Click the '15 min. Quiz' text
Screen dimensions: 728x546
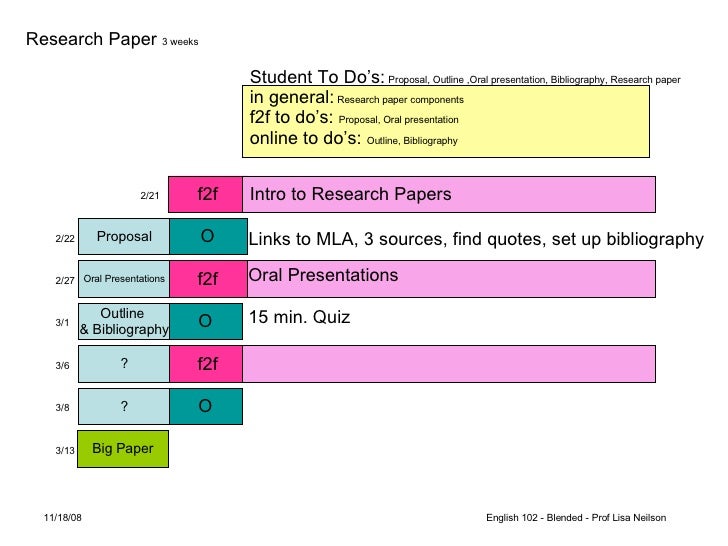tap(299, 317)
